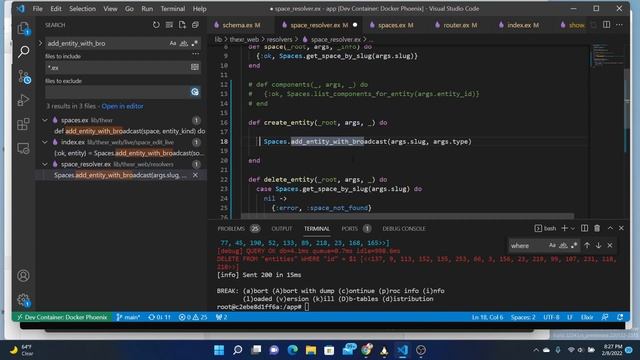Open notifications bell in status bar
Viewport: 640px width, 360px height.
[620, 317]
